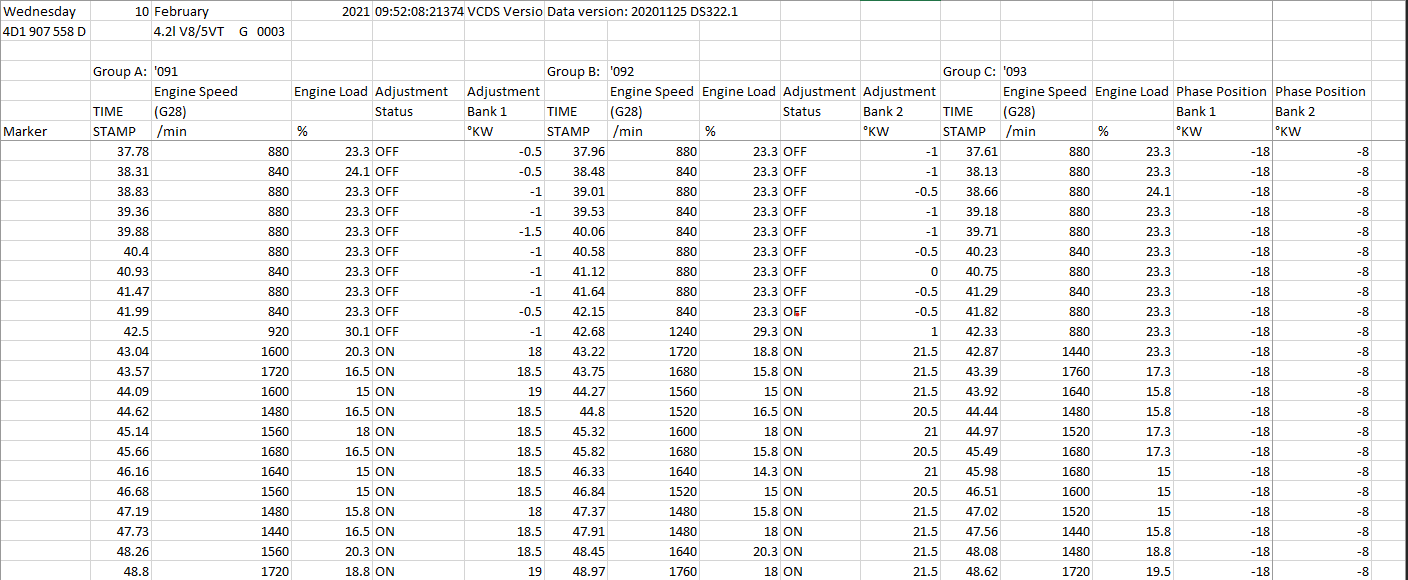Image resolution: width=1408 pixels, height=580 pixels.
Task: Select the 4D1 907 558 D cell
Action: tap(45, 31)
